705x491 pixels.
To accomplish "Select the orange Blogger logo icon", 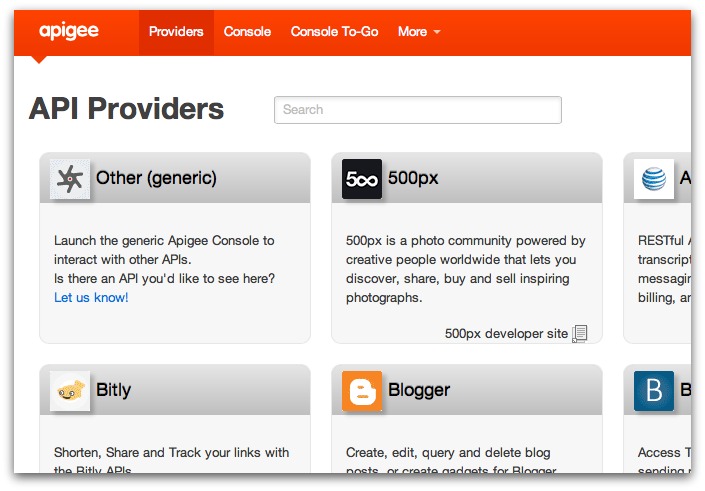I will click(362, 391).
